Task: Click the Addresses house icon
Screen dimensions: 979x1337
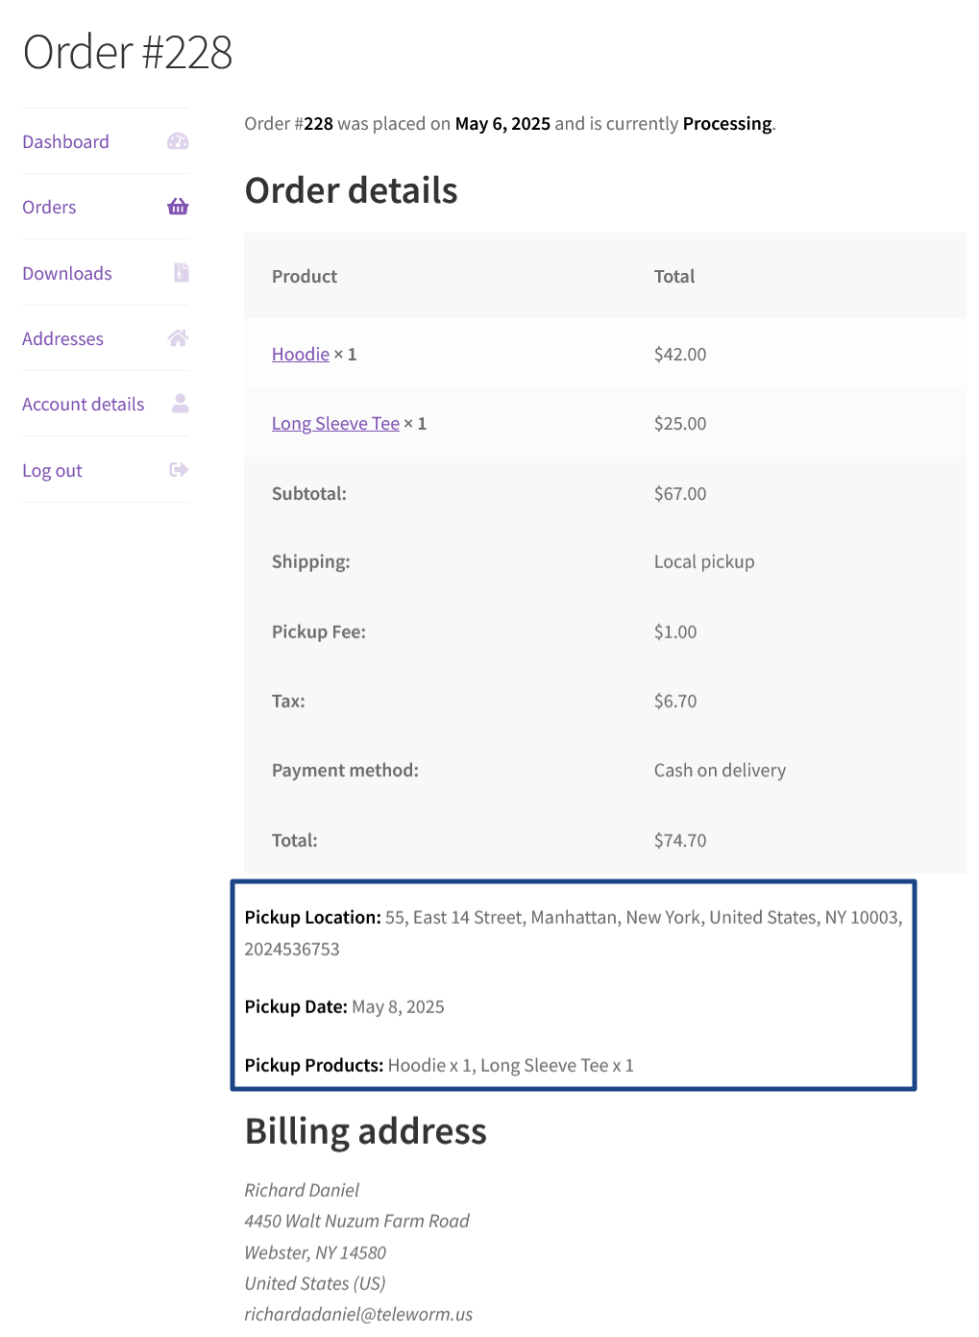Action: coord(178,338)
